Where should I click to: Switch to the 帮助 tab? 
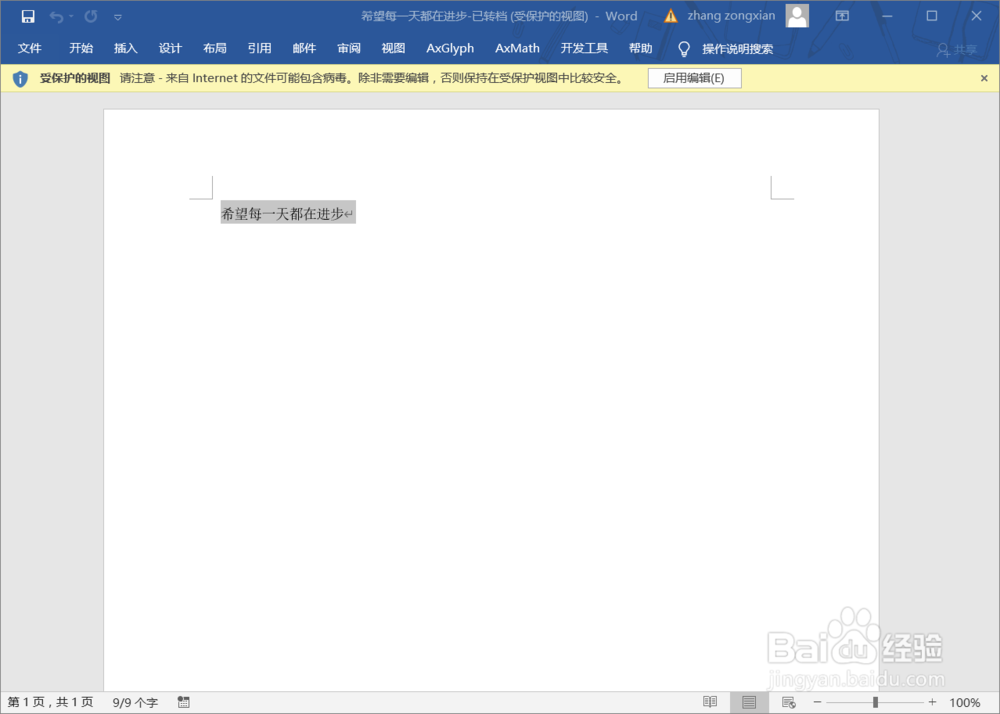tap(640, 48)
